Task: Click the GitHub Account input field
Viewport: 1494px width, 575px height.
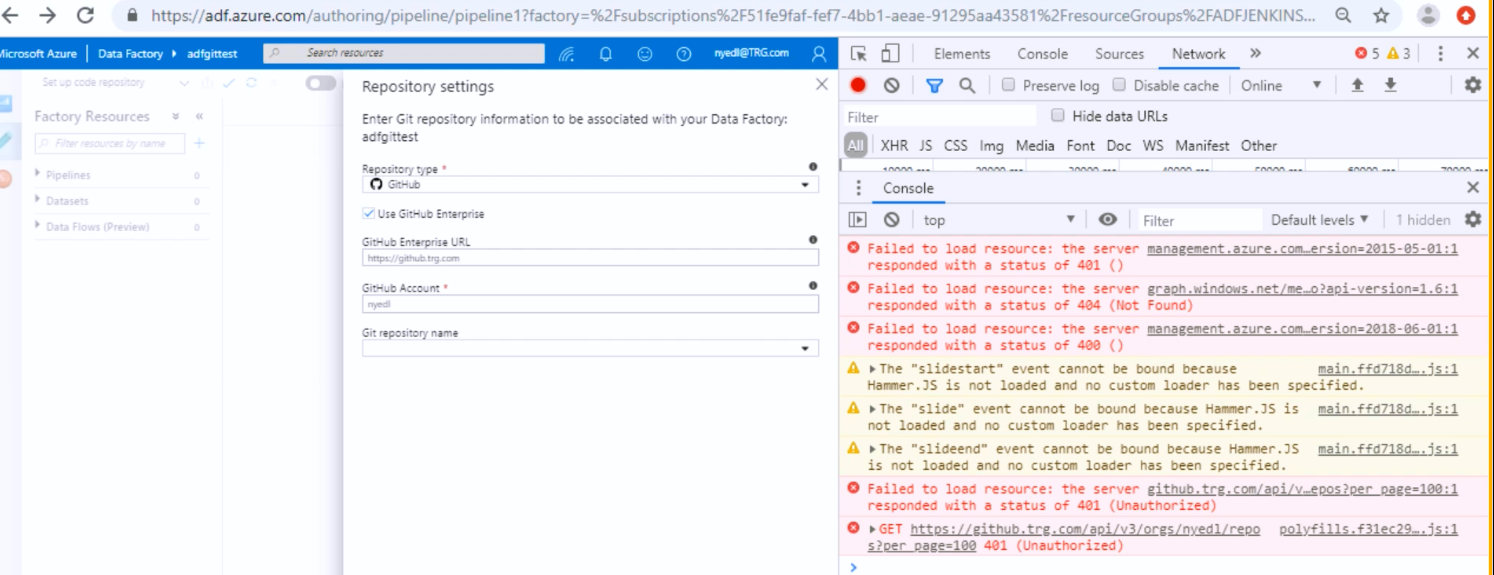Action: [x=590, y=304]
